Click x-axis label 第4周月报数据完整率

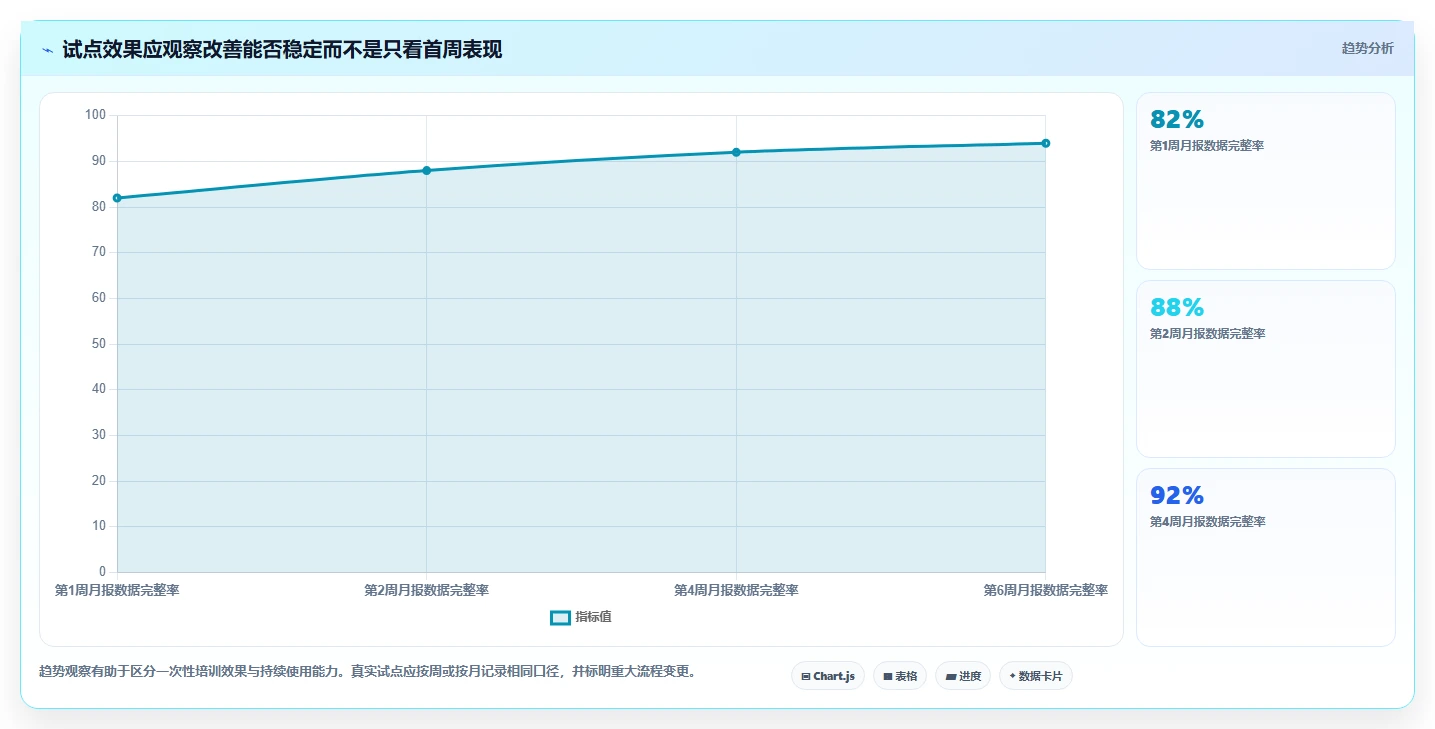(736, 590)
